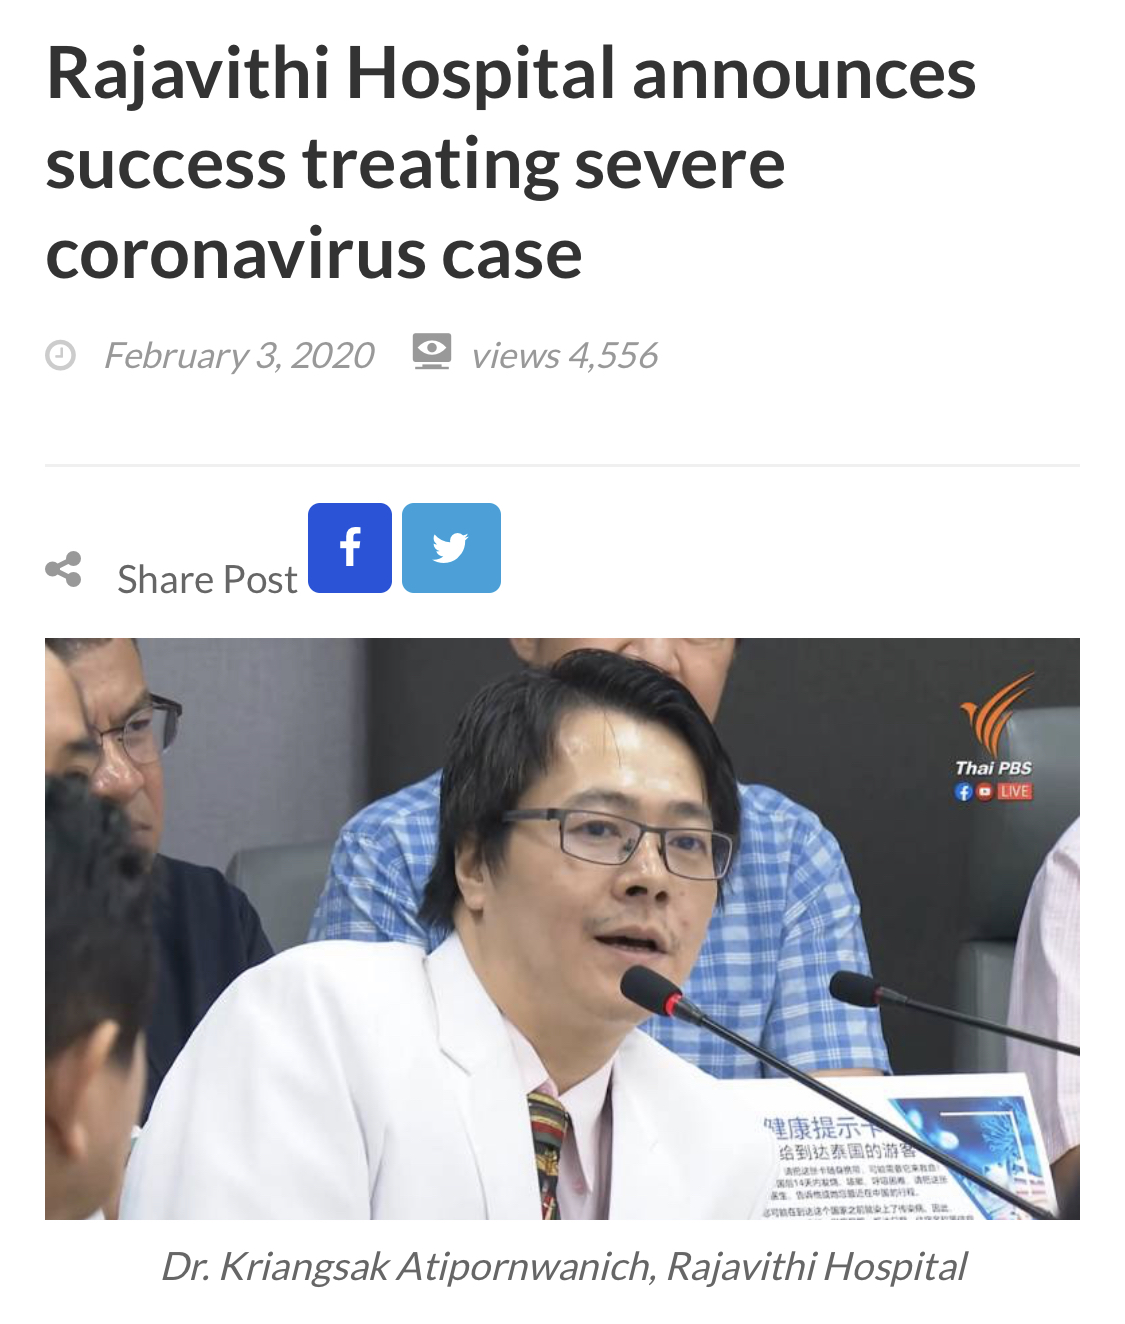1125x1324 pixels.
Task: Tap Rajavithi Hospital in the caption
Action: point(816,1266)
